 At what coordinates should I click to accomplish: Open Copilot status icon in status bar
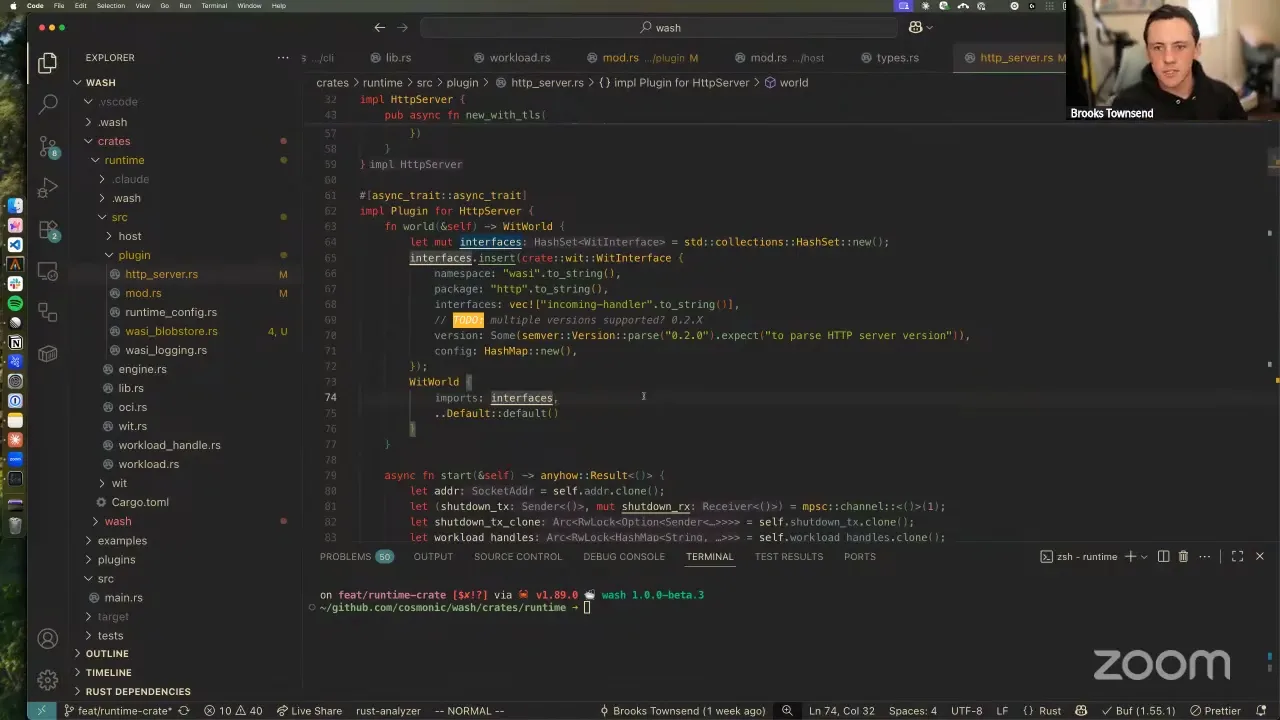click(1081, 711)
